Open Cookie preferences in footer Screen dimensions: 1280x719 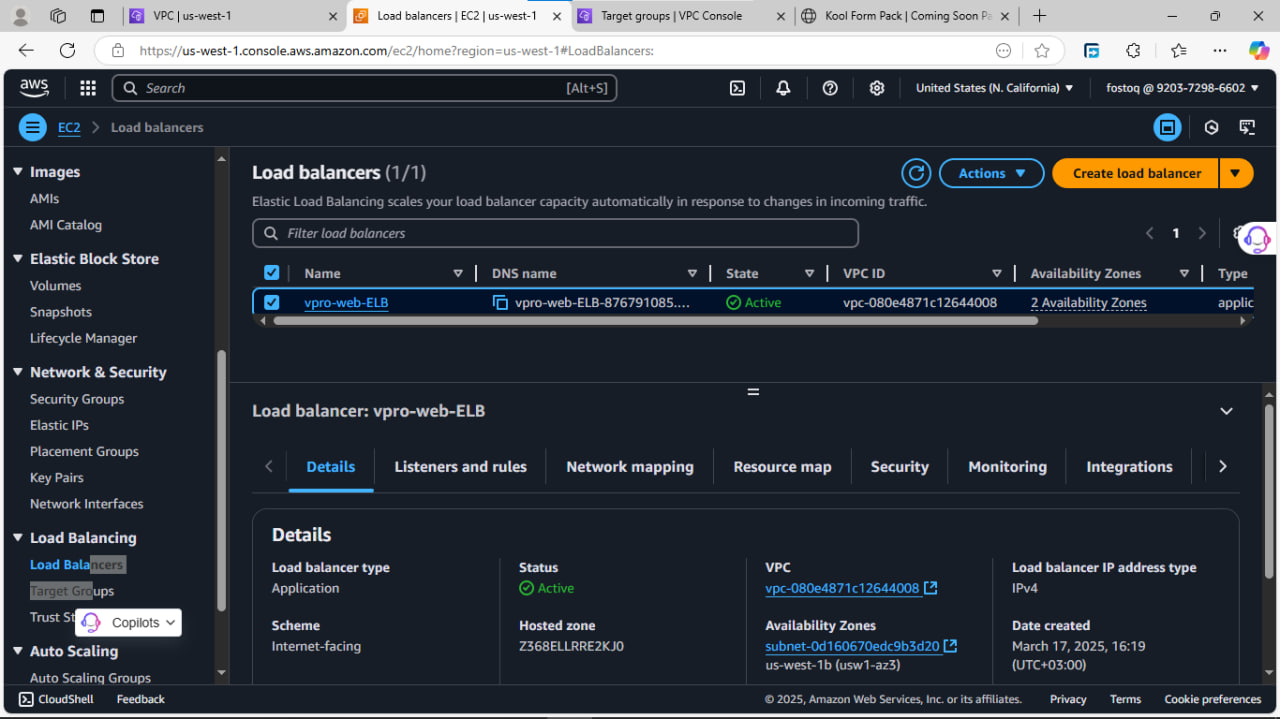tap(1212, 699)
